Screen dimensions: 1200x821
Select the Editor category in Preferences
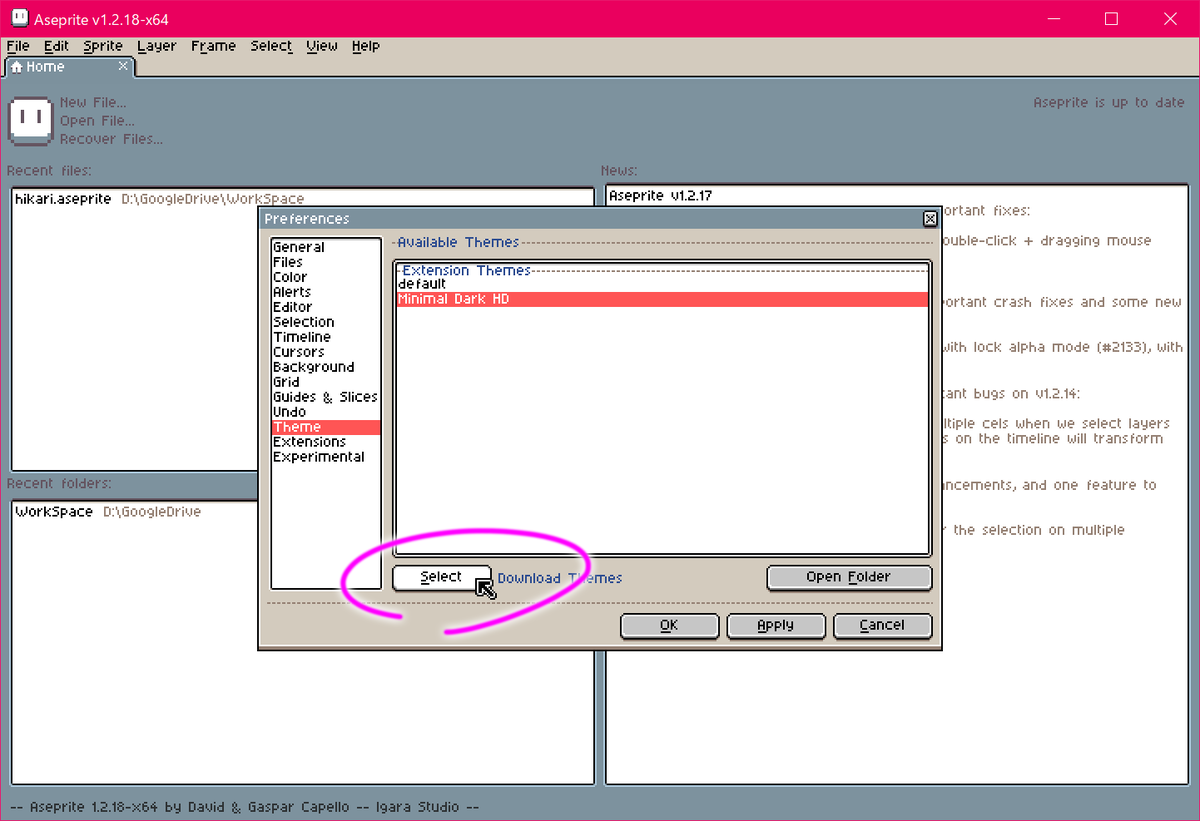point(294,306)
